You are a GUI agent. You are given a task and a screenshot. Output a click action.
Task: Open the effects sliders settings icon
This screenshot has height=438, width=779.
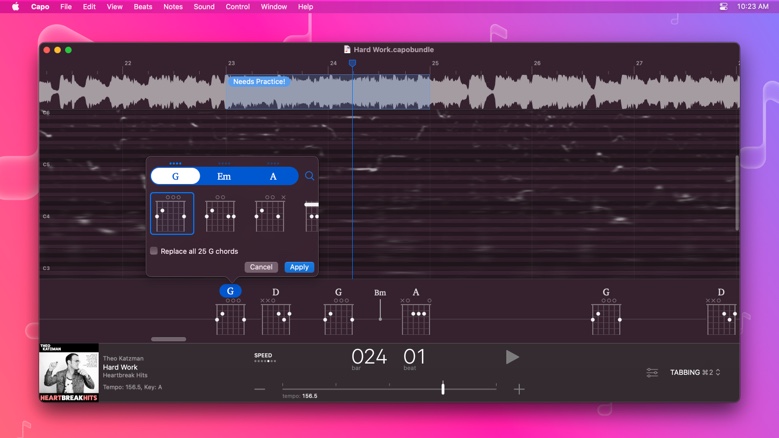pyautogui.click(x=652, y=372)
